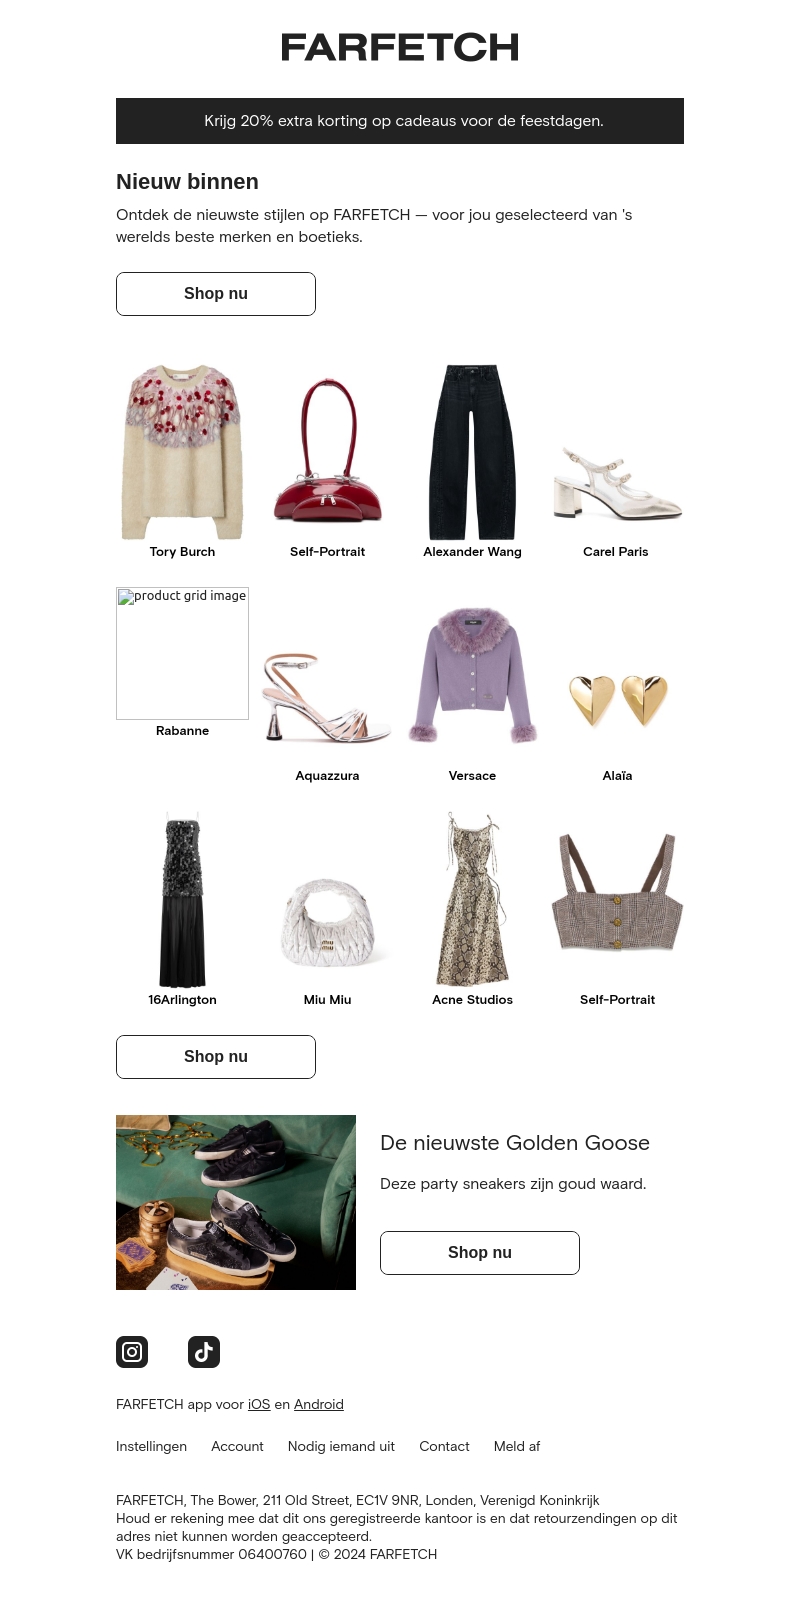Image resolution: width=800 pixels, height=1600 pixels.
Task: View the Versace purple cardigan
Action: coord(472,675)
